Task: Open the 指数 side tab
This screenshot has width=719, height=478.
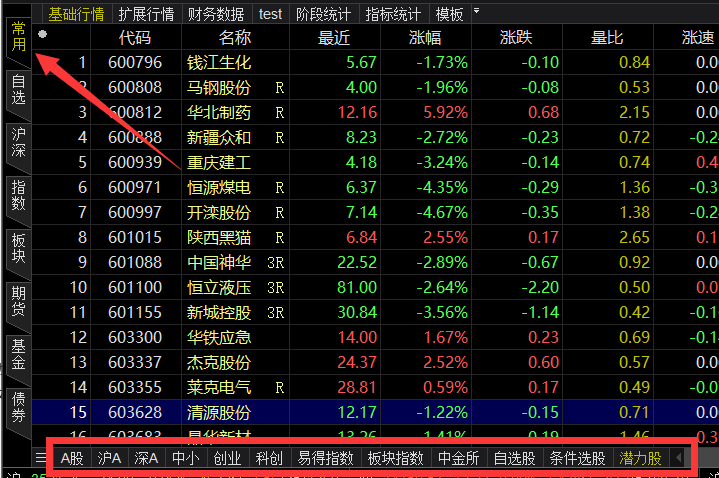Action: point(18,195)
